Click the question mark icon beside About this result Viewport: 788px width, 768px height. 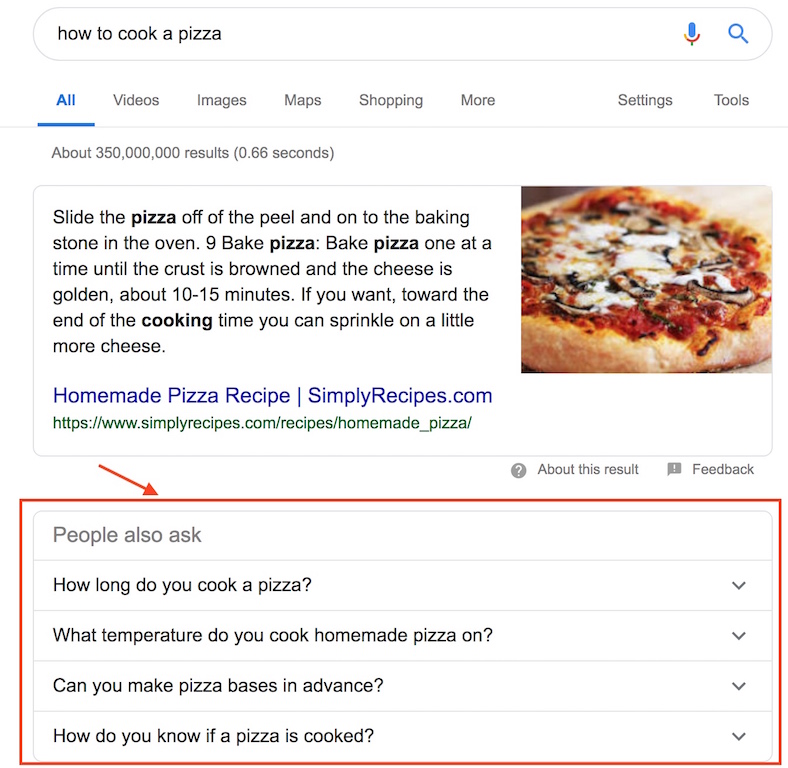518,470
